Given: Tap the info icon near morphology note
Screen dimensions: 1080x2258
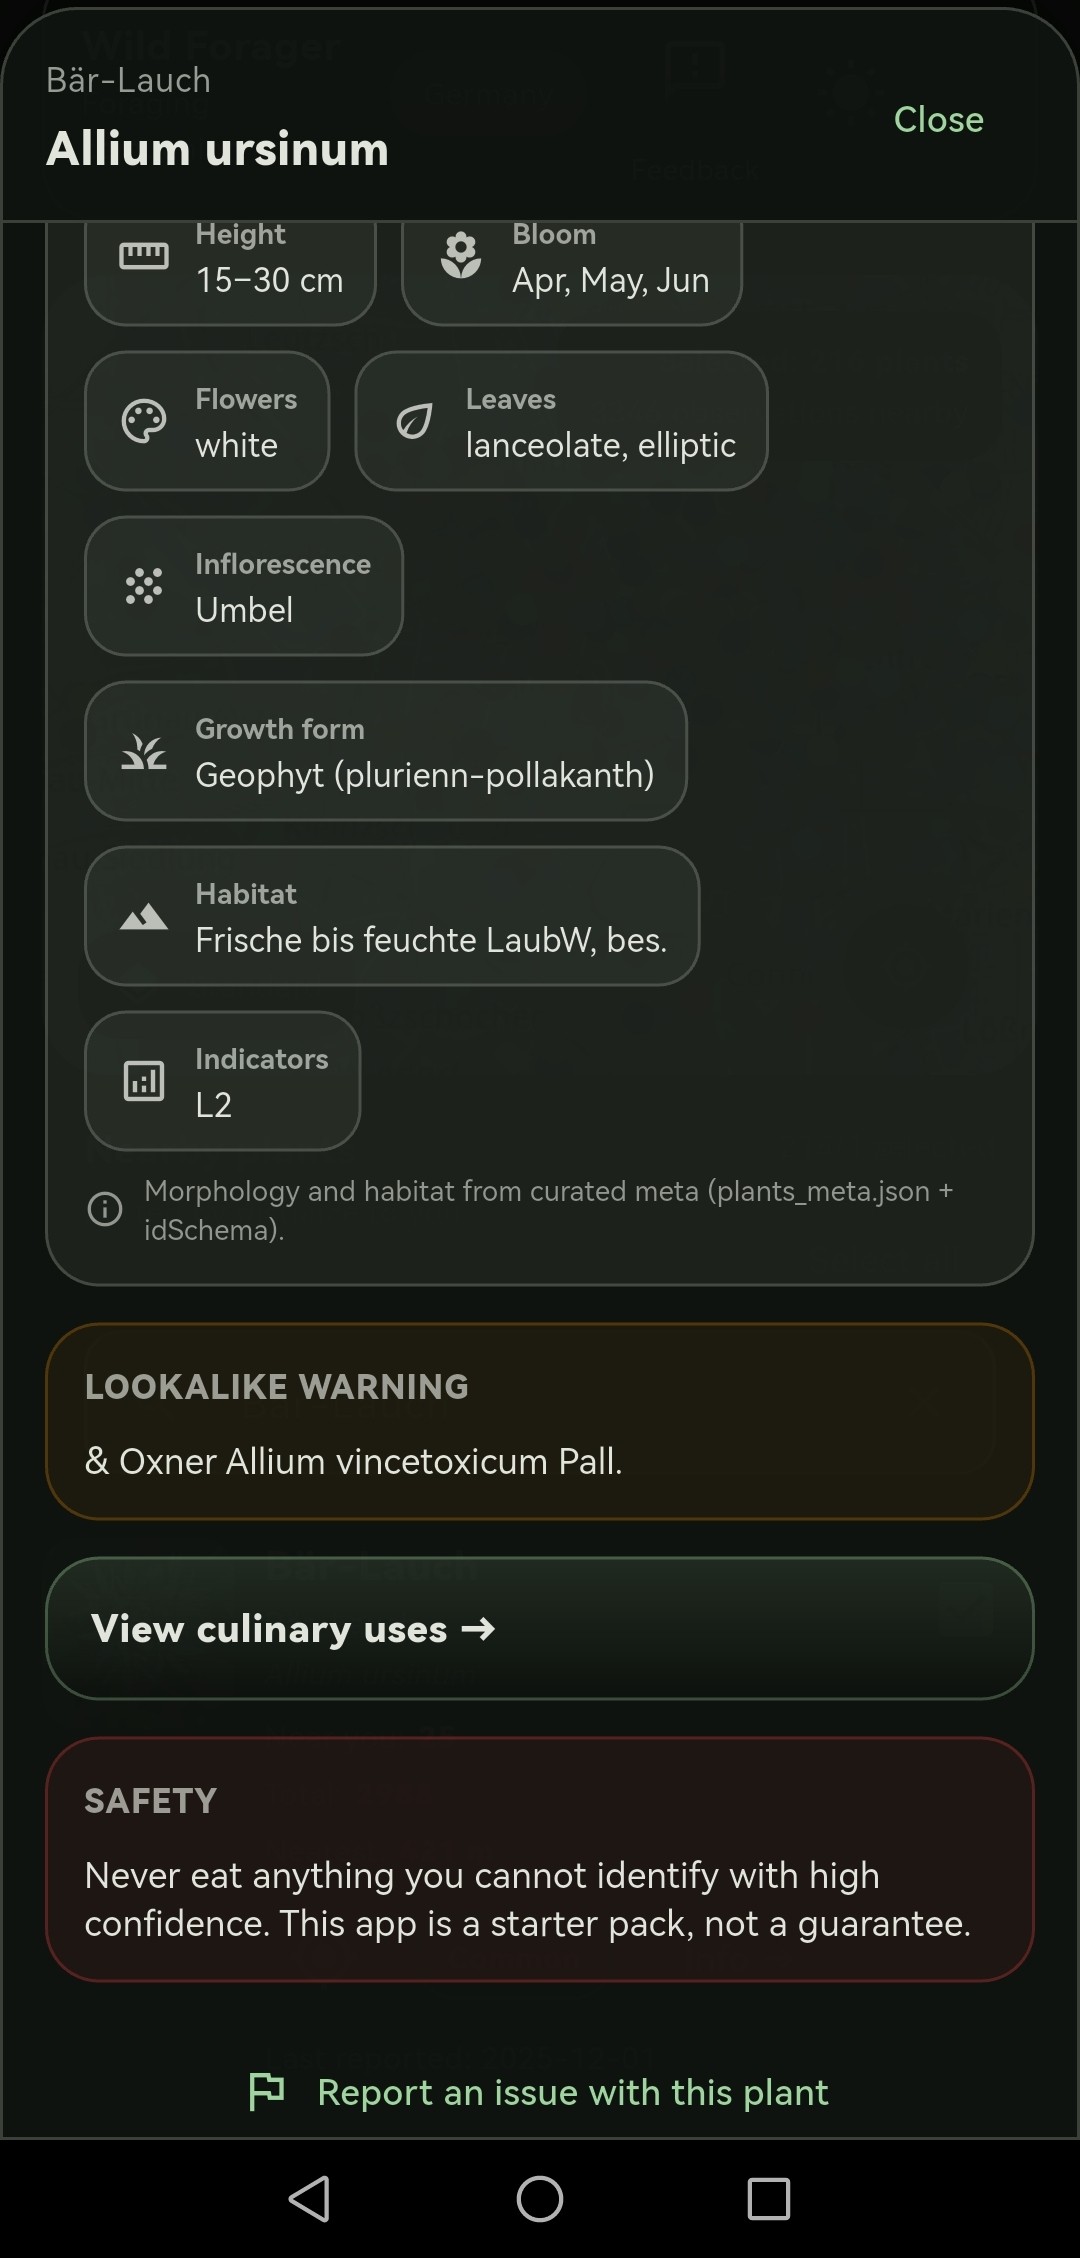Looking at the screenshot, I should pos(105,1209).
